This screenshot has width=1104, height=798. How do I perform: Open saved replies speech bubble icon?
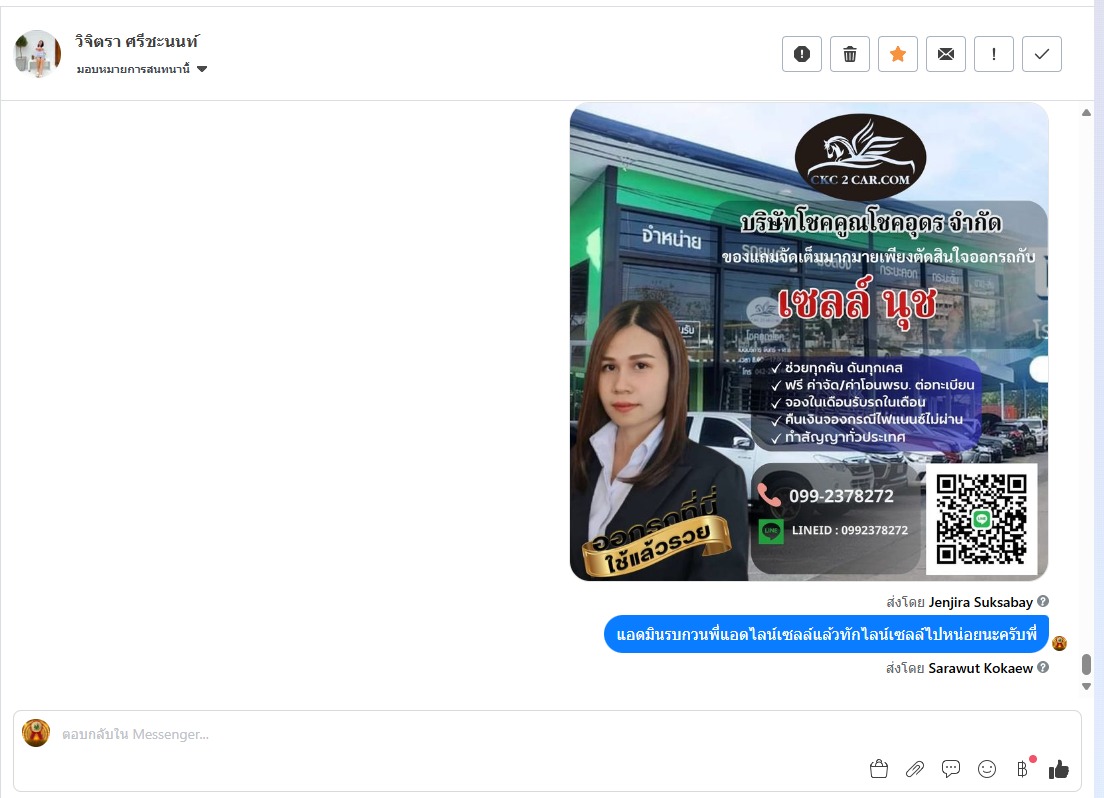point(951,769)
